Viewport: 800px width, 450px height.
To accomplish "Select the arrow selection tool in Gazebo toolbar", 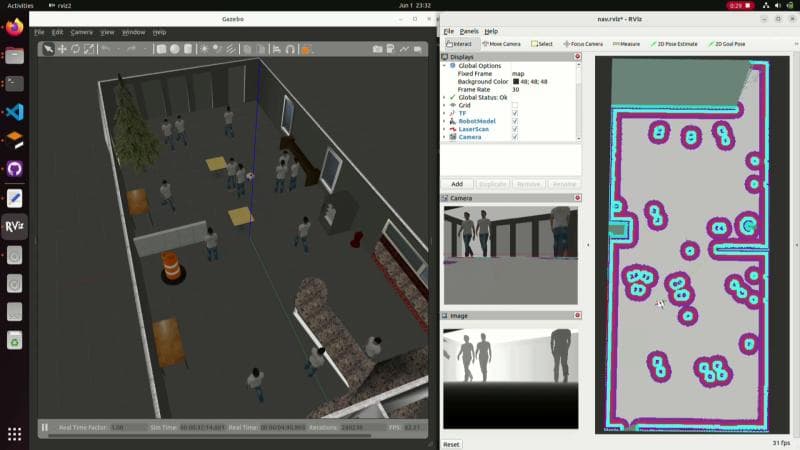I will 48,49.
